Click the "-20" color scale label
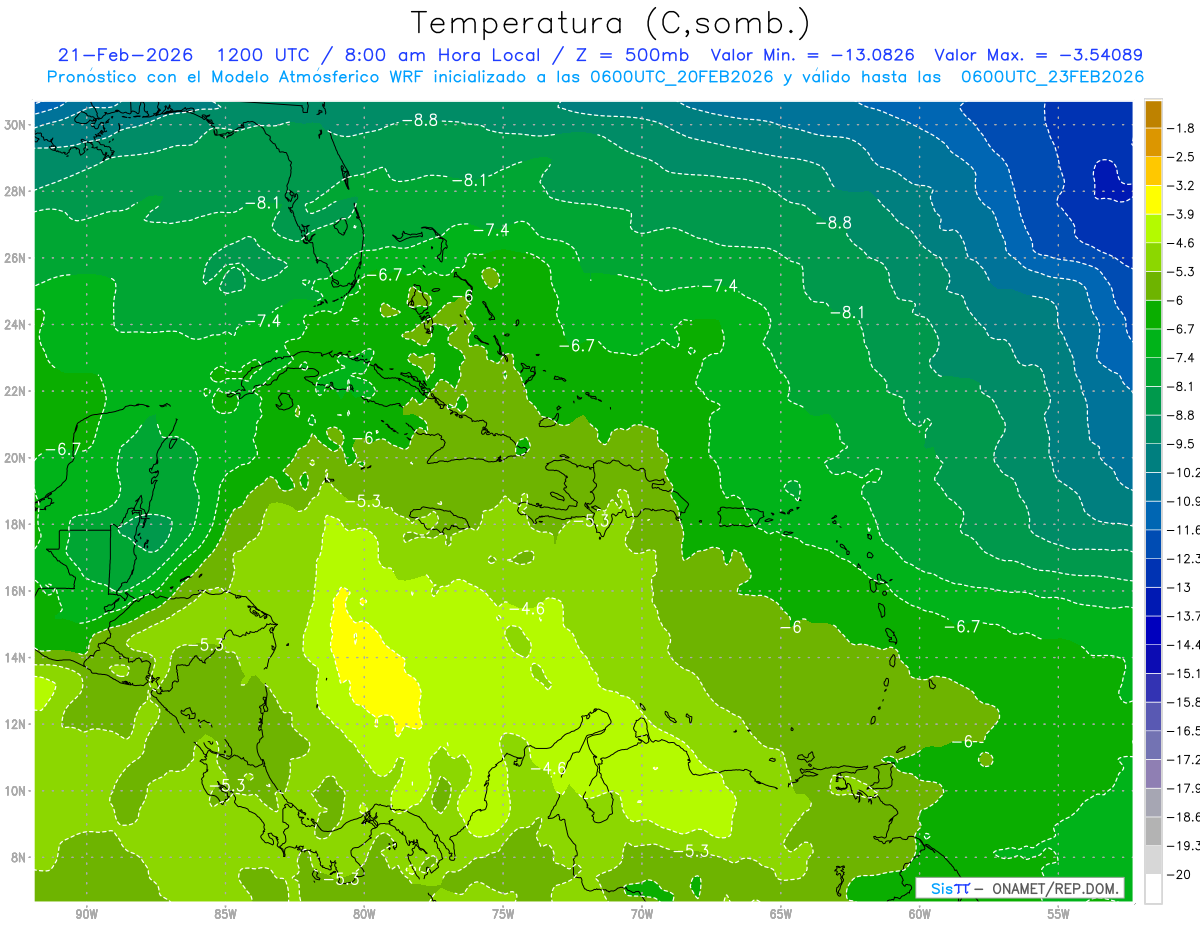This screenshot has height=927, width=1200. pos(1181,874)
